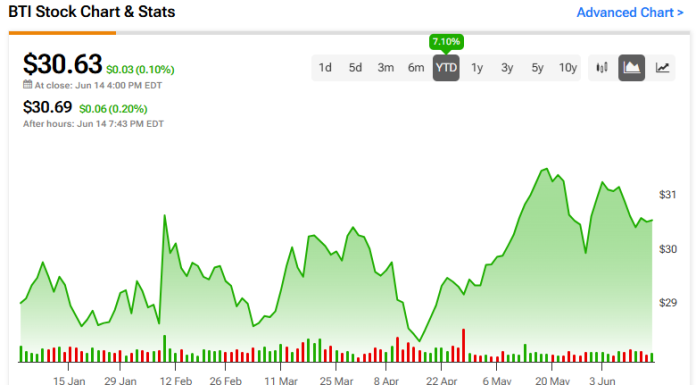Image resolution: width=696 pixels, height=385 pixels.
Task: Click the 15 Jan axis date
Action: 69,381
